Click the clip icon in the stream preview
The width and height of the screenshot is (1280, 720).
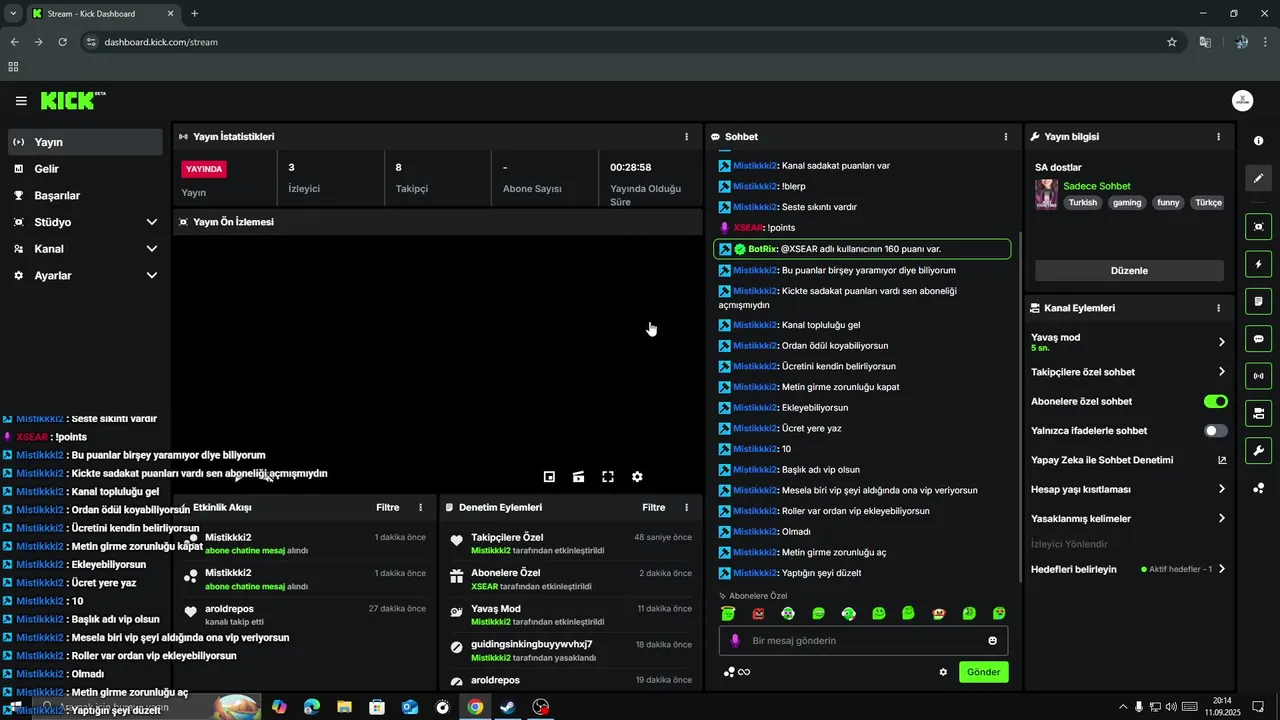click(578, 477)
